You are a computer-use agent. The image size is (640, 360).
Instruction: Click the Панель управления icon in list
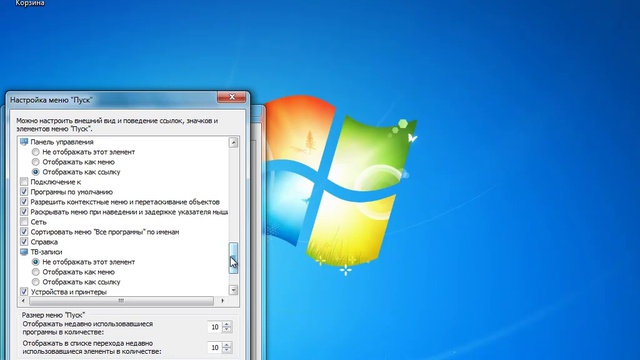pos(24,142)
